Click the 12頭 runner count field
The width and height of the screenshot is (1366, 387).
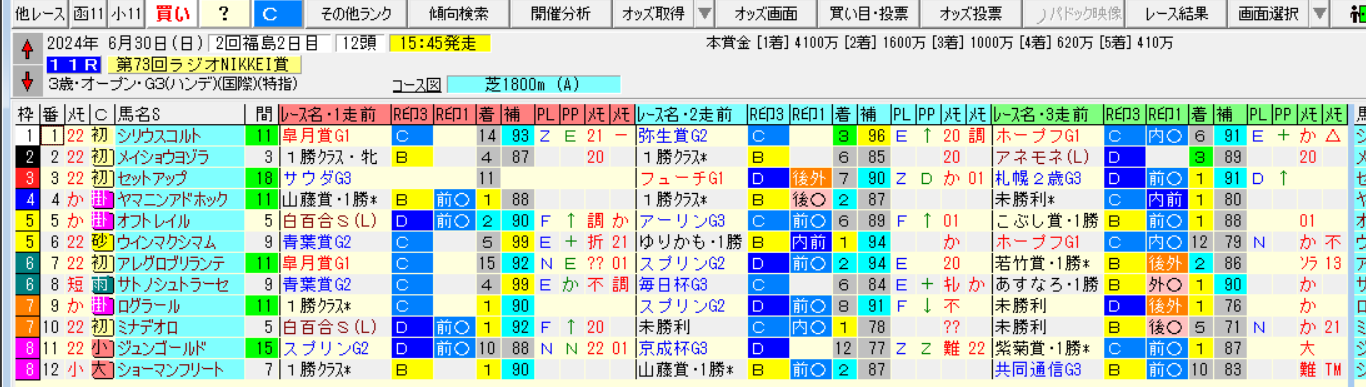coord(359,43)
